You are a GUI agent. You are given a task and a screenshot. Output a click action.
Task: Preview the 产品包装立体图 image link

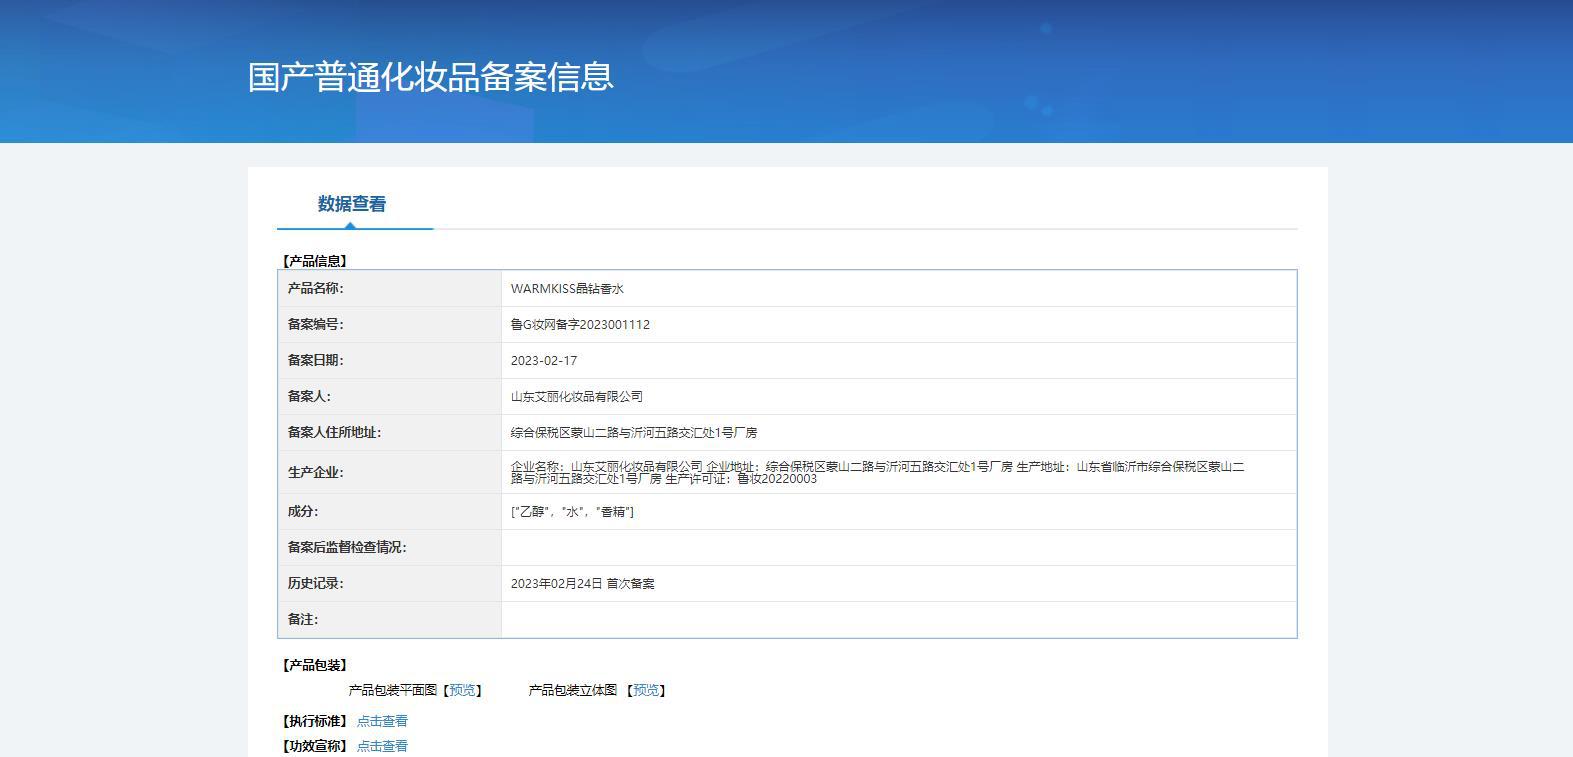point(646,690)
